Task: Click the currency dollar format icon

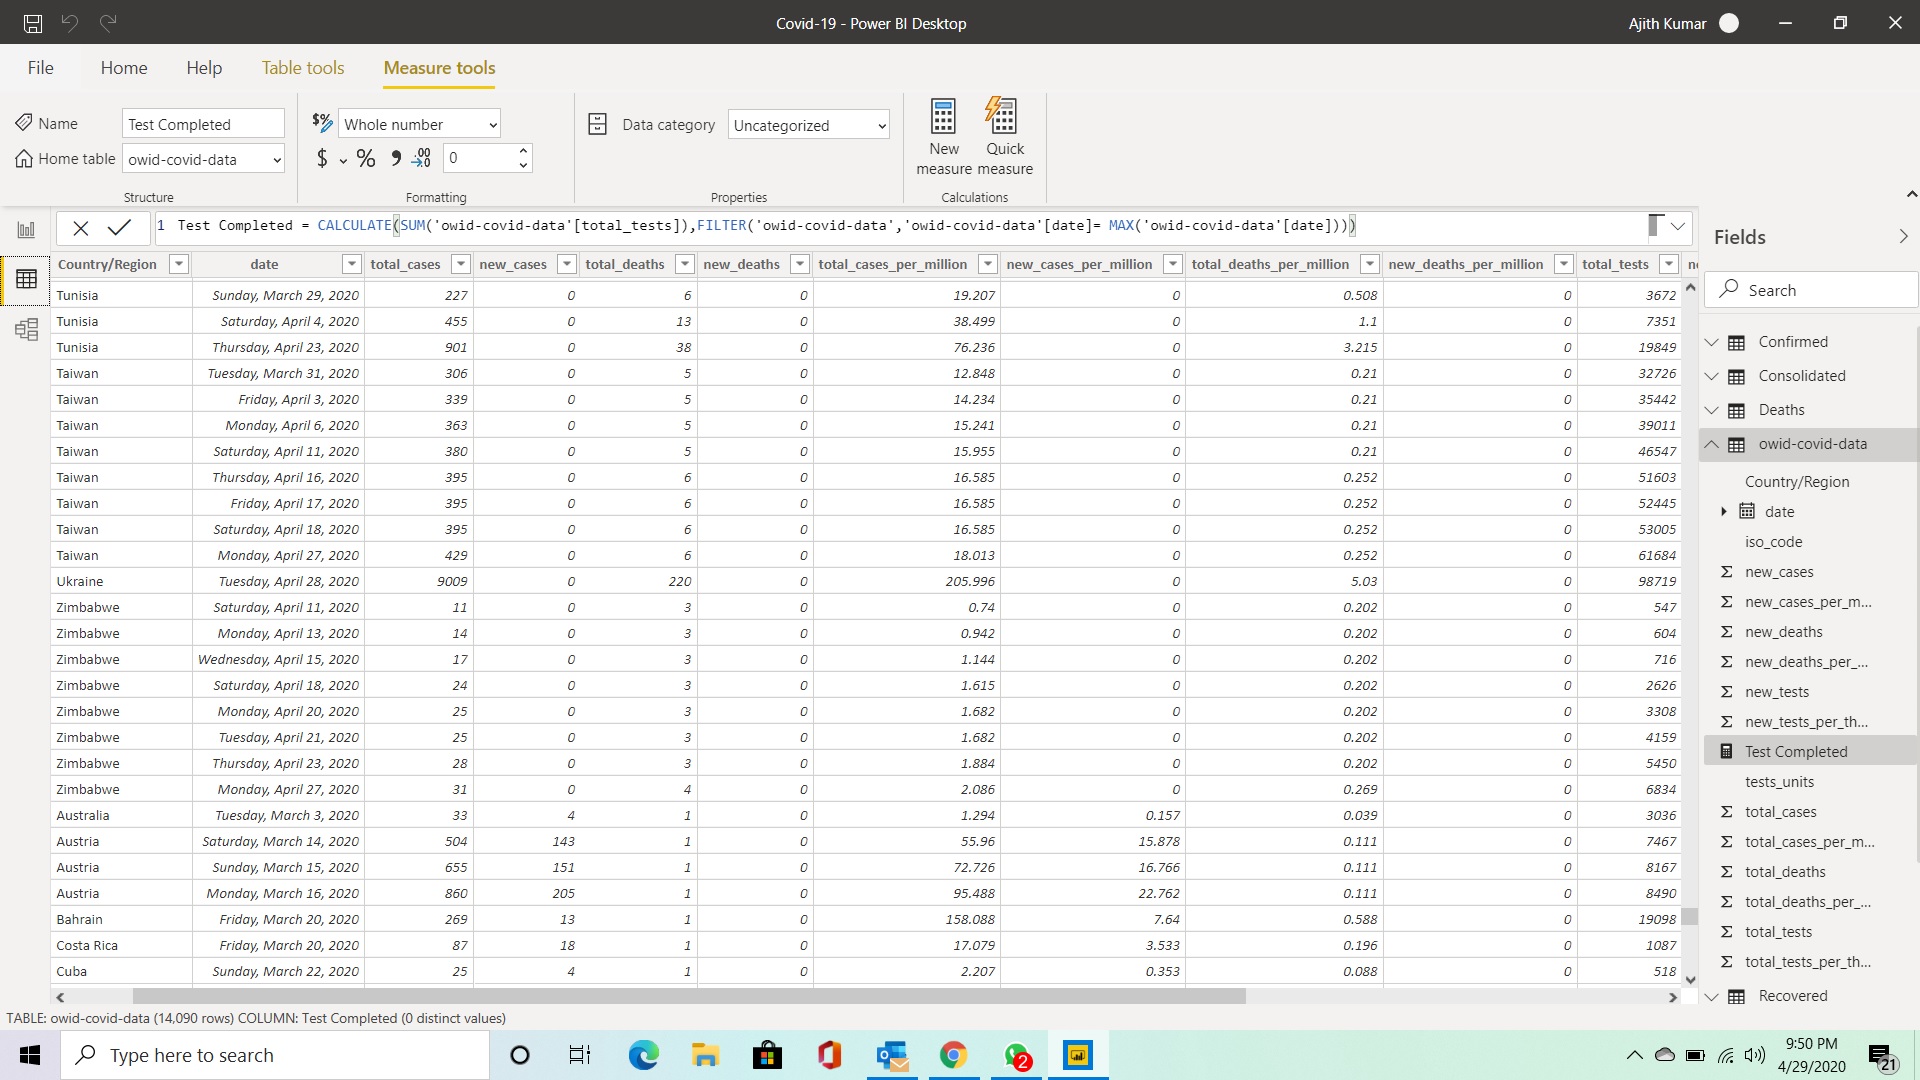Action: click(322, 158)
